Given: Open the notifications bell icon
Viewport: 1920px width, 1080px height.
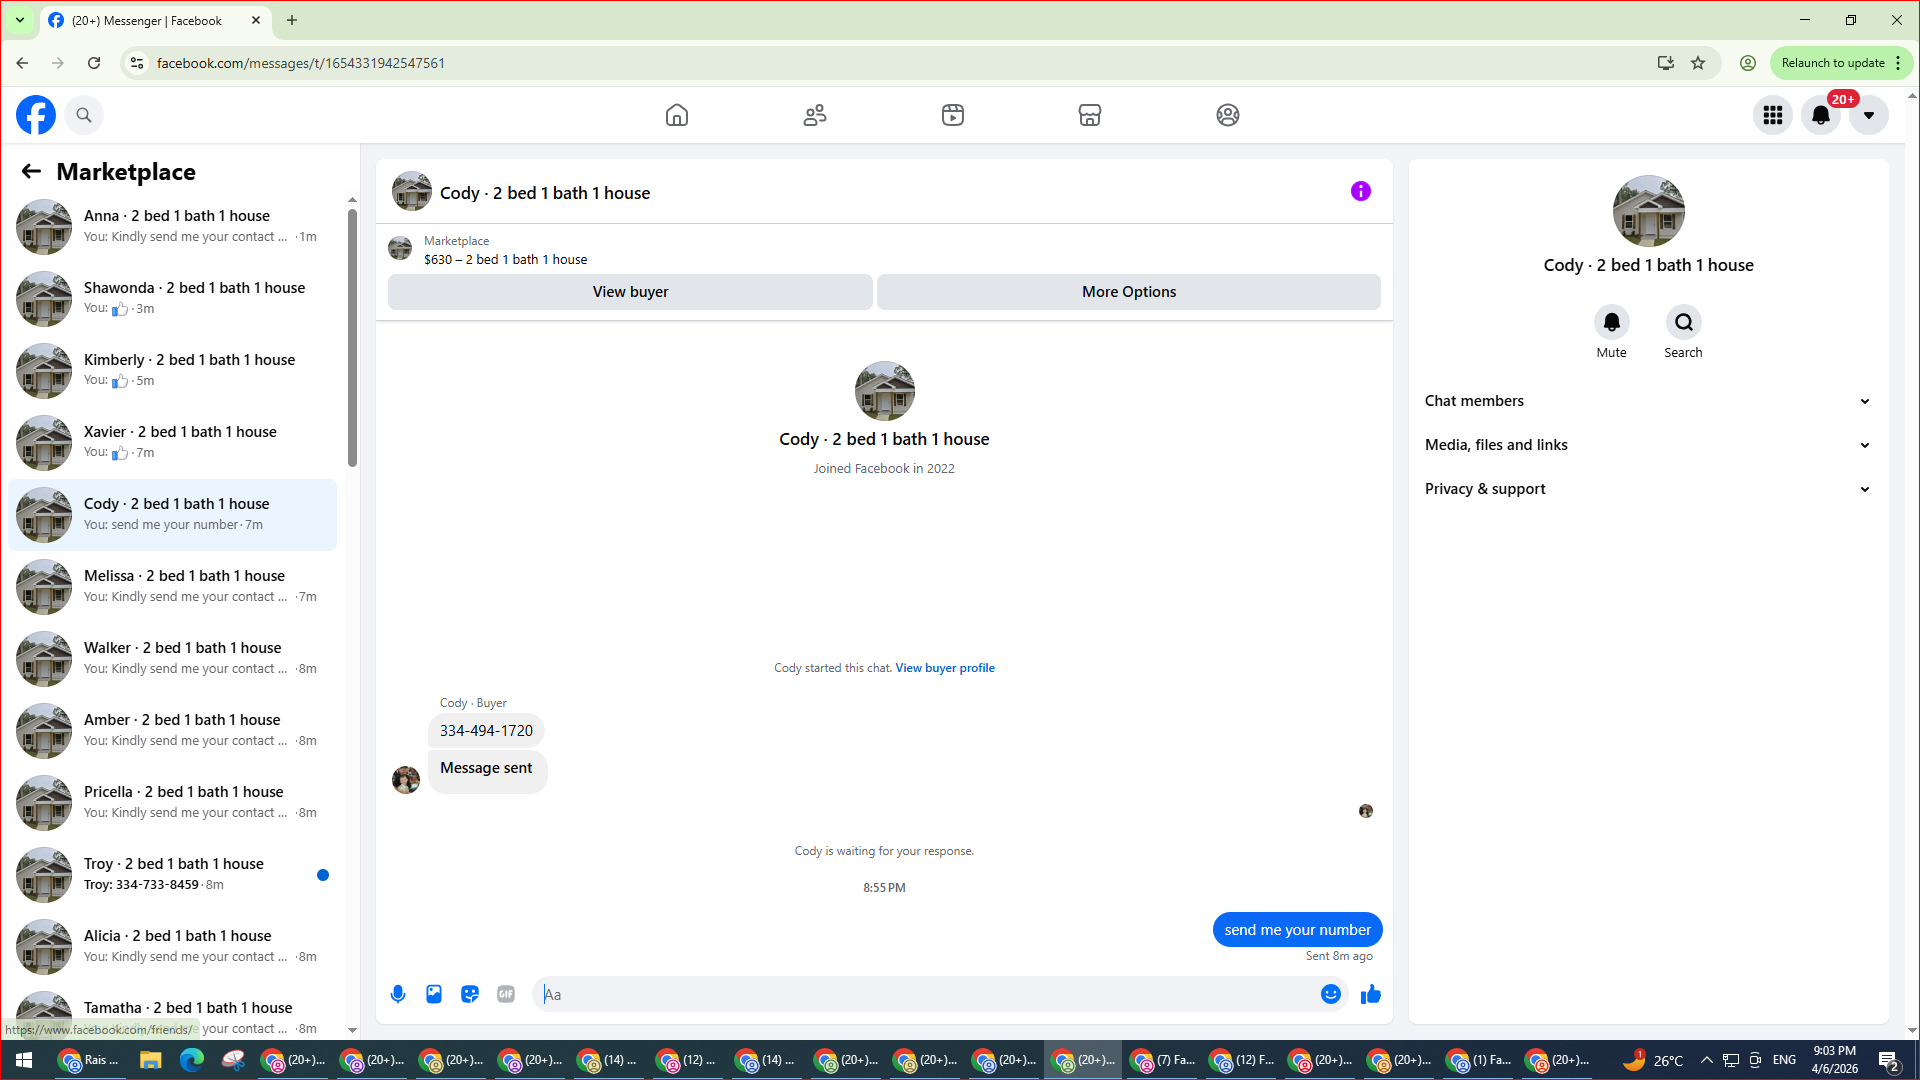Looking at the screenshot, I should [x=1821, y=115].
